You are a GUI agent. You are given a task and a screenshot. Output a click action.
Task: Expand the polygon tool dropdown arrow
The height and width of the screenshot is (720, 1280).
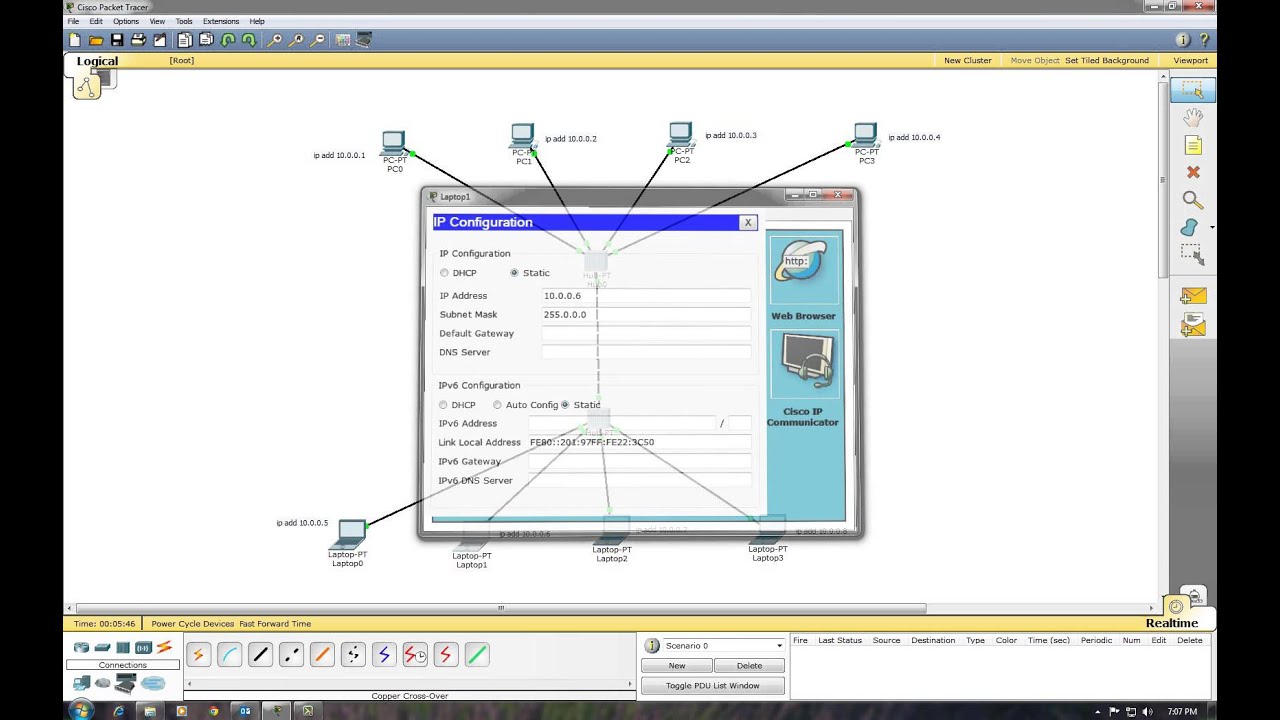point(1212,228)
